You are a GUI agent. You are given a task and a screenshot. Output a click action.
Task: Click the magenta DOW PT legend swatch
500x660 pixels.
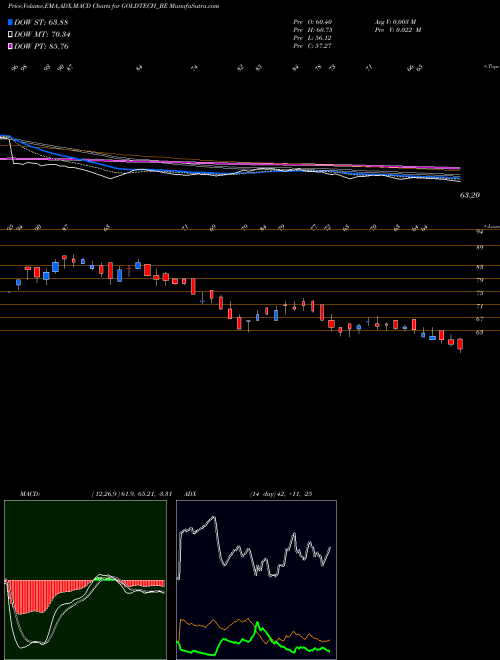pos(10,46)
